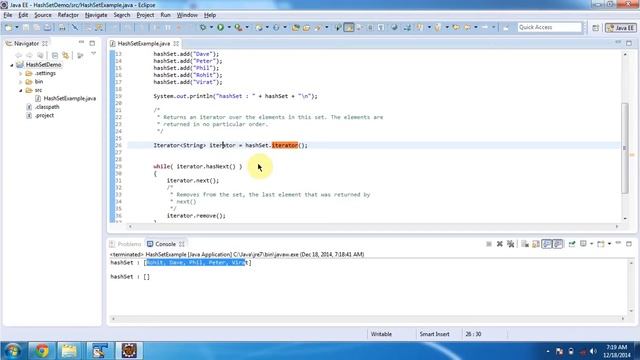The image size is (640, 360).
Task: Collapse the HashSetDemo project node
Action: click(12, 65)
